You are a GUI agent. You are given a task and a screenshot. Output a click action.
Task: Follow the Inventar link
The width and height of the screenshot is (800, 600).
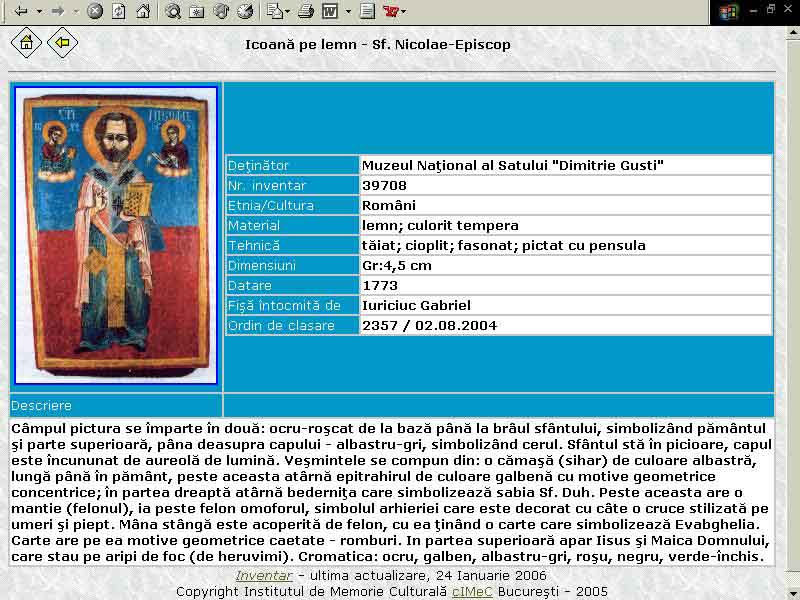pyautogui.click(x=264, y=576)
